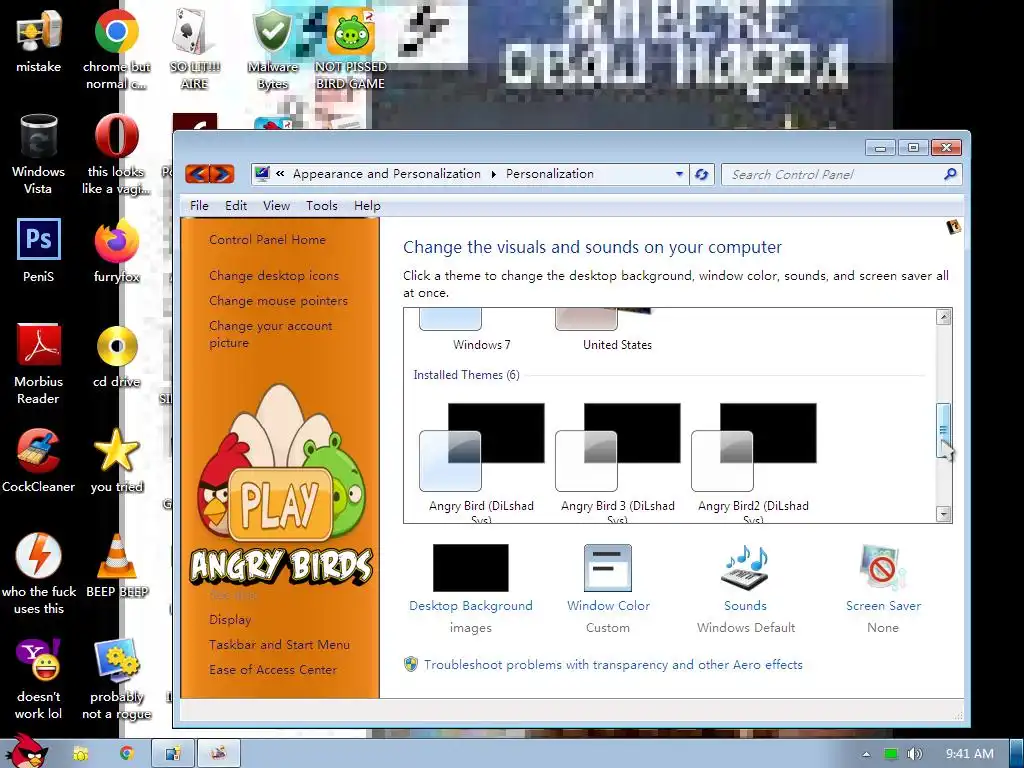Click the Back arrow in Personalization window

click(x=197, y=174)
